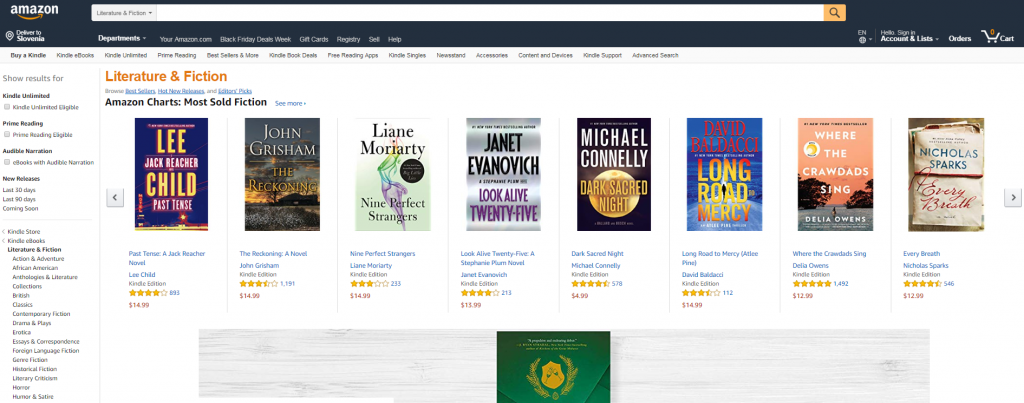Screen dimensions: 1024x403
Task: Click the Registry link
Action: tap(348, 39)
